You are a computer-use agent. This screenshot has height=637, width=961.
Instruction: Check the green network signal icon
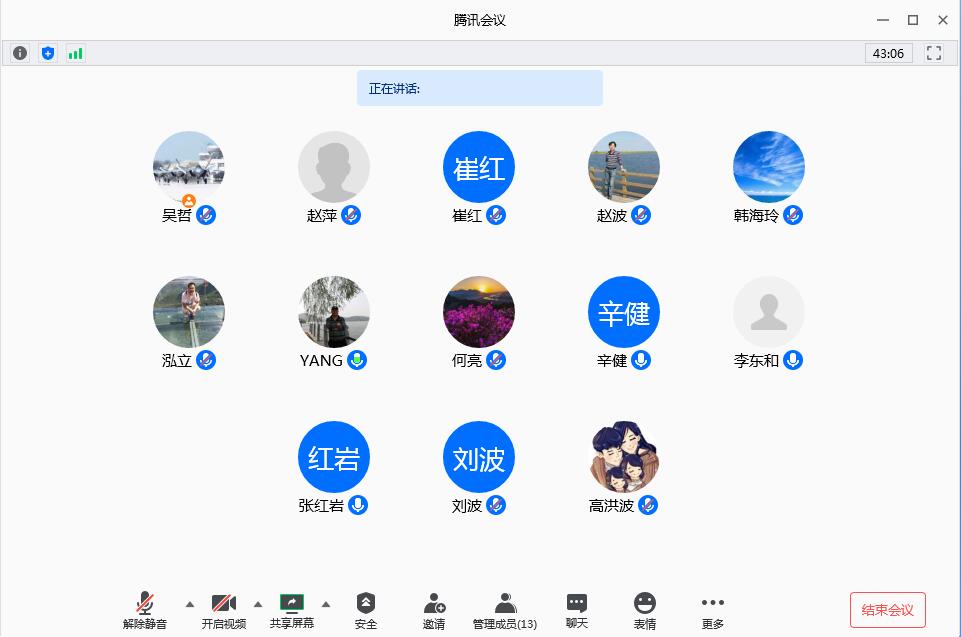[x=75, y=53]
